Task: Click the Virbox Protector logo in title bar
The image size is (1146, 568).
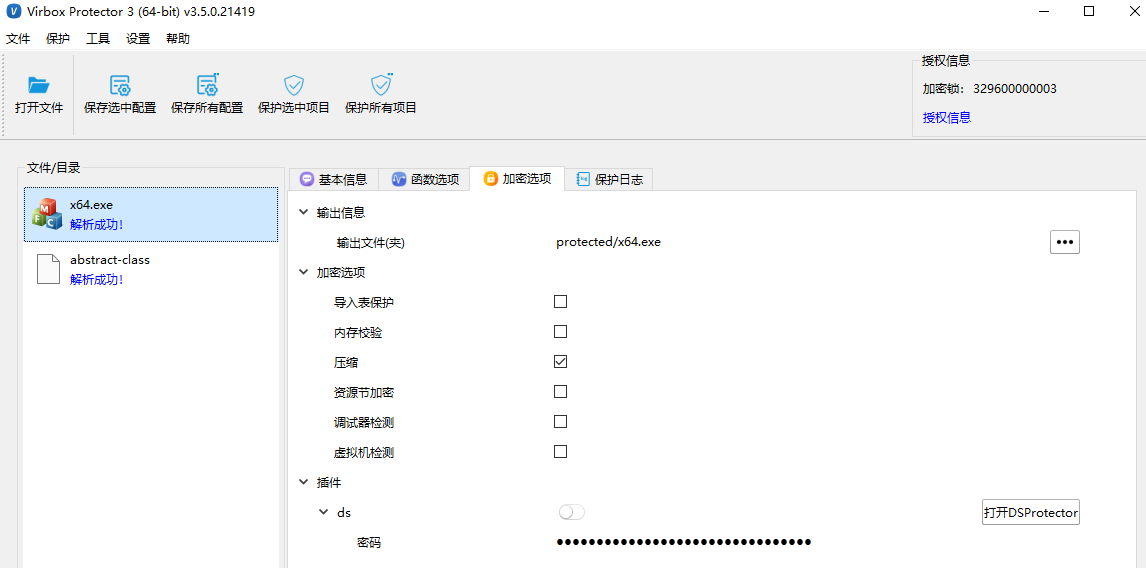Action: tap(12, 12)
